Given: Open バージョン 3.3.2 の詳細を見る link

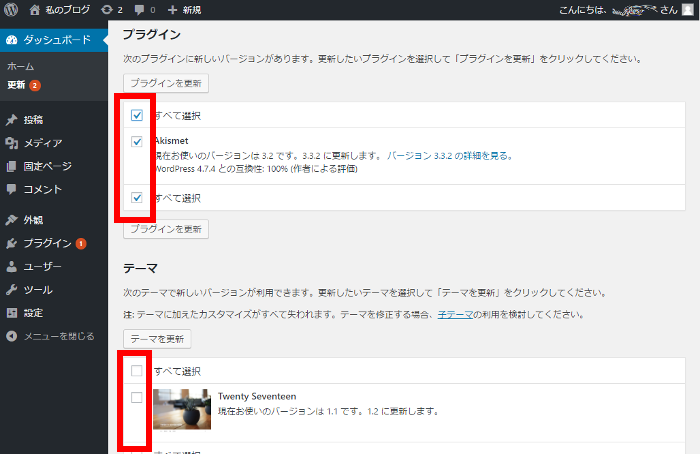Looking at the screenshot, I should pos(450,156).
